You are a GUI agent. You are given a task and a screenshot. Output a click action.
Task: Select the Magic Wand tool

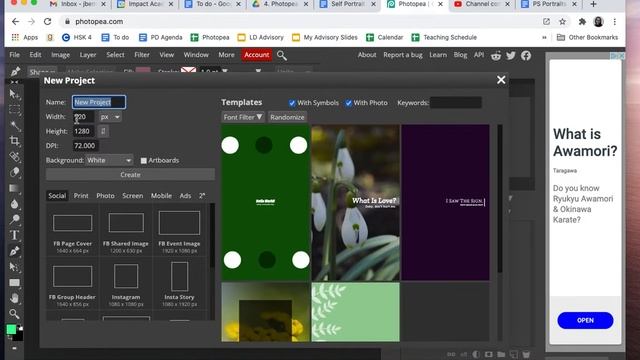point(14,125)
